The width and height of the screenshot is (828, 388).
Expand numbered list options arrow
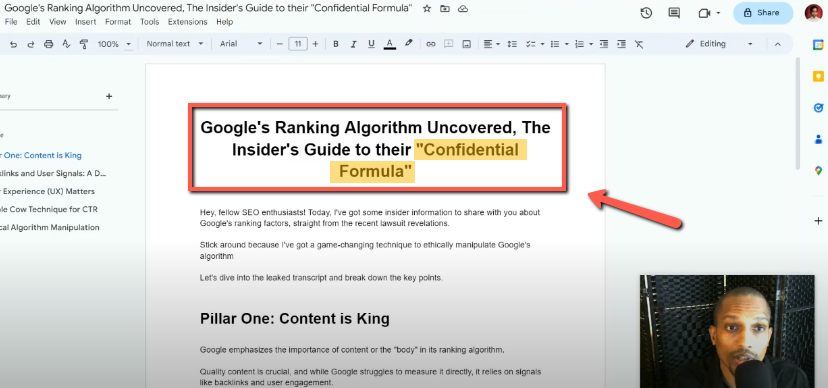[591, 44]
